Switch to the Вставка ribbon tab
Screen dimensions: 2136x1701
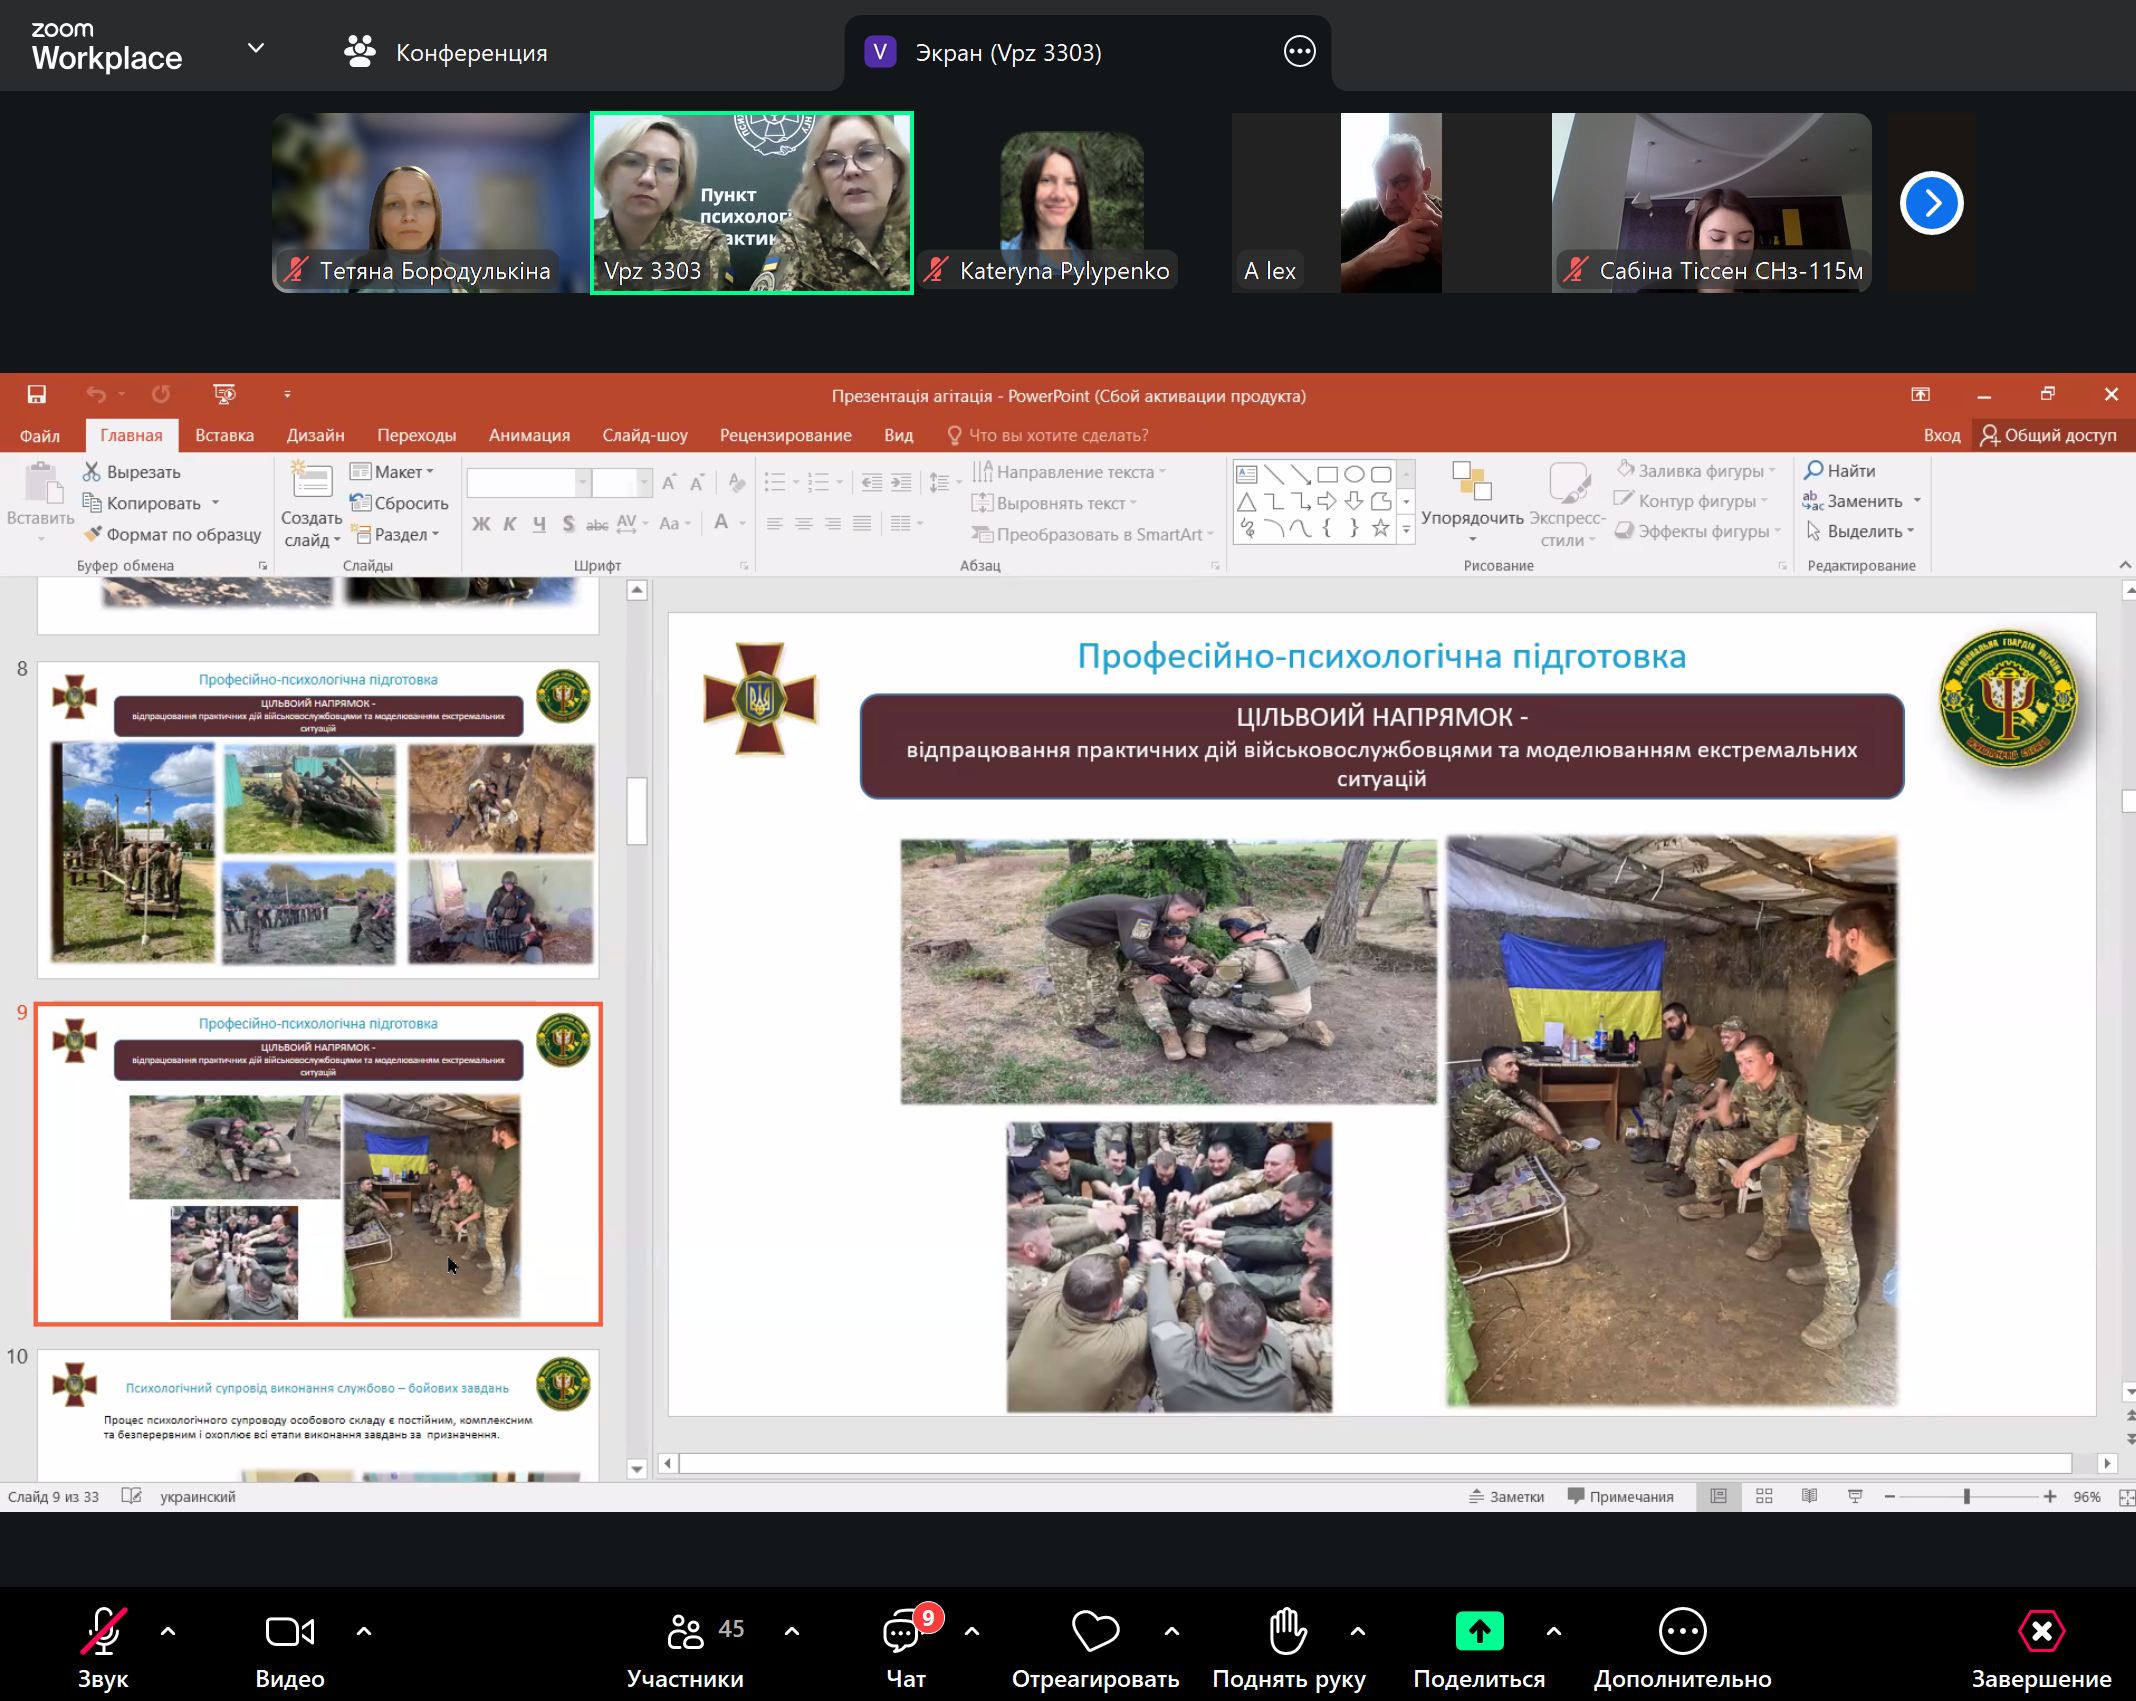(224, 435)
